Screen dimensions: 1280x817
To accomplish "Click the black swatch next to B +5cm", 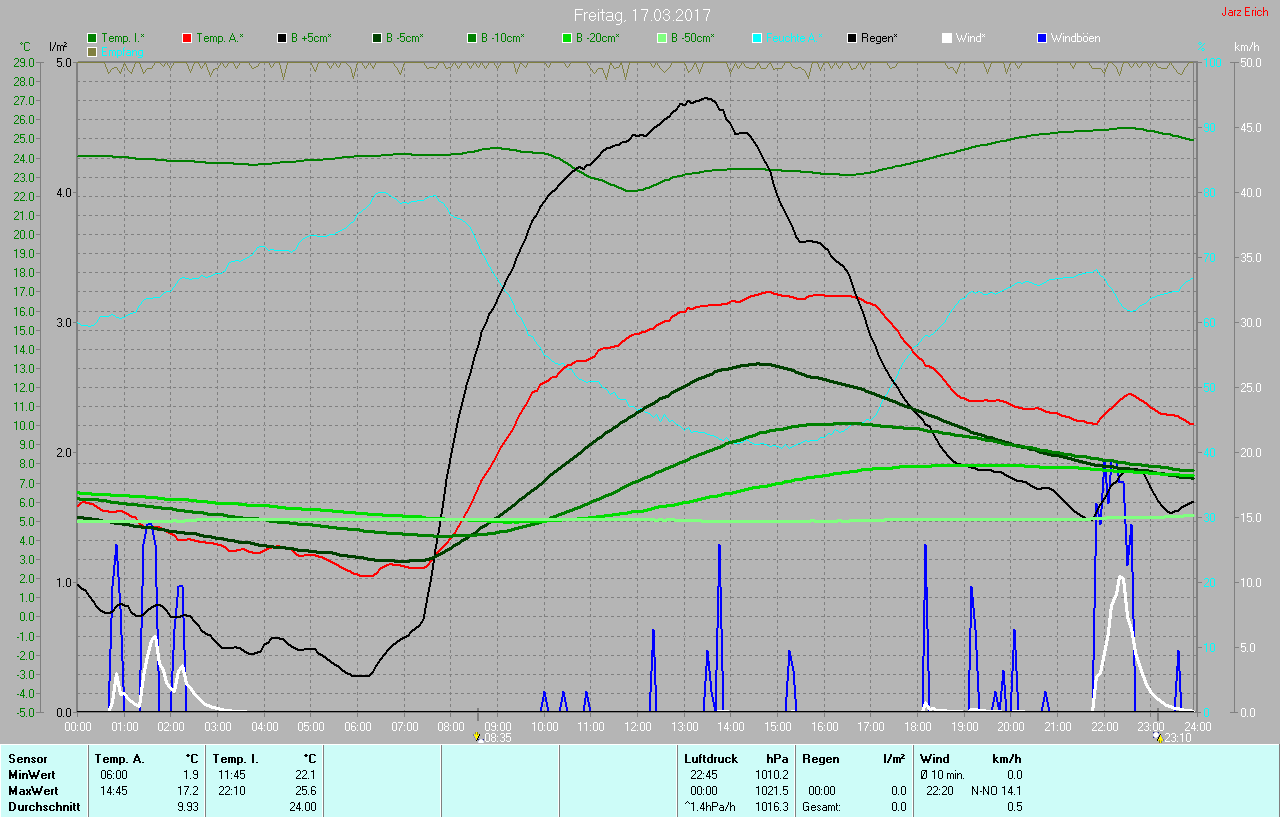I will [x=282, y=38].
